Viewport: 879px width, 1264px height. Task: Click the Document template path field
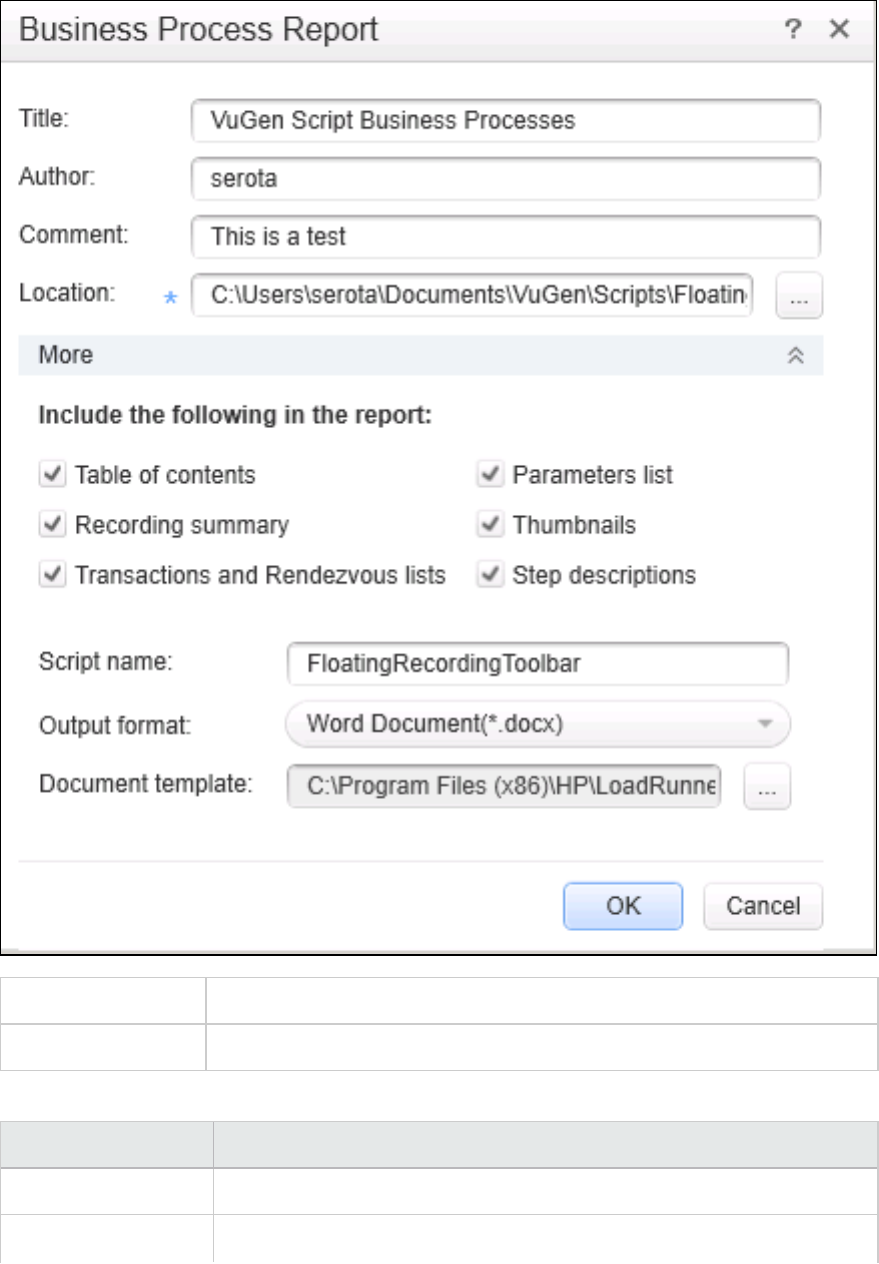click(x=503, y=786)
